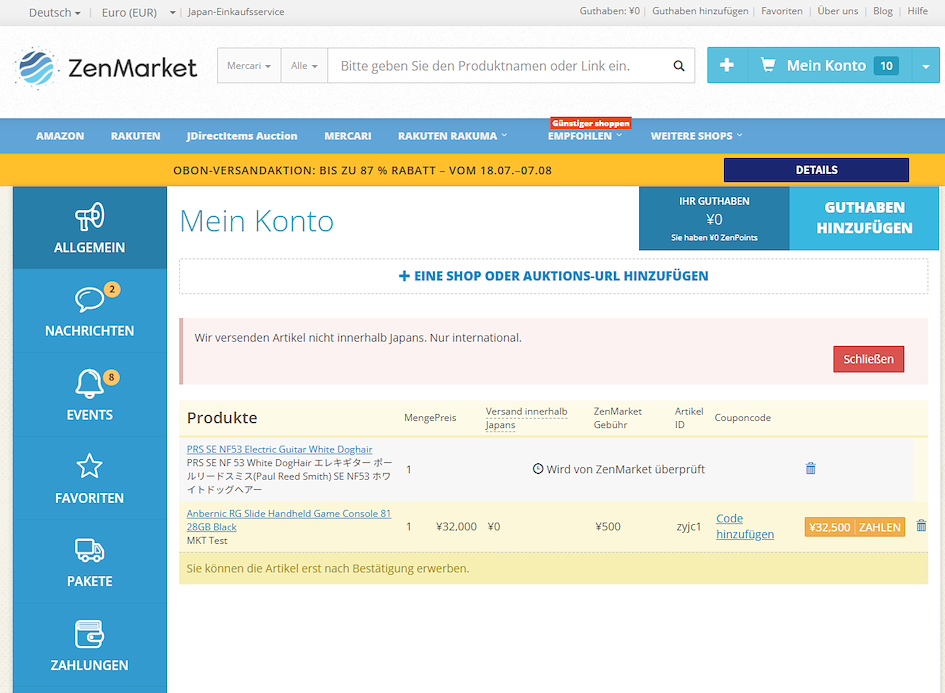
Task: Click the ZenMarket Gebühr ¥500 value
Action: [608, 527]
